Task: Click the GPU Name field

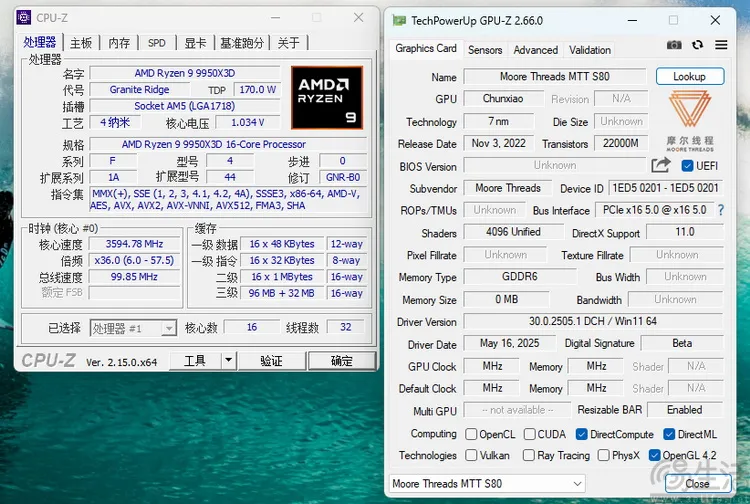Action: (x=556, y=77)
